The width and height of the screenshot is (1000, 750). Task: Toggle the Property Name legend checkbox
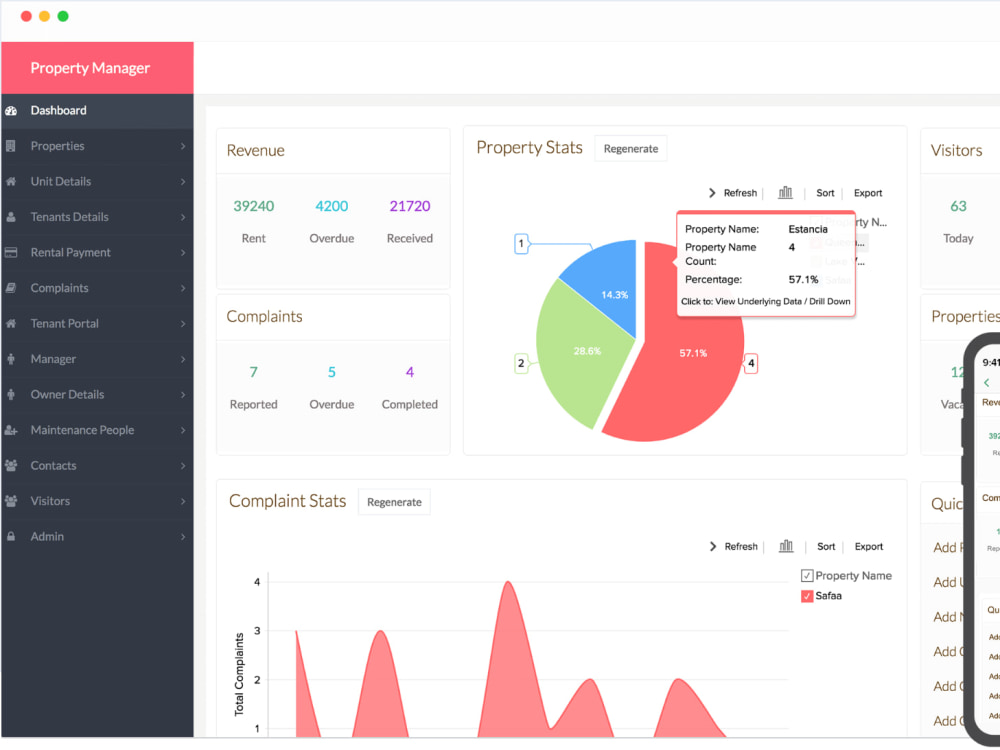pos(807,576)
